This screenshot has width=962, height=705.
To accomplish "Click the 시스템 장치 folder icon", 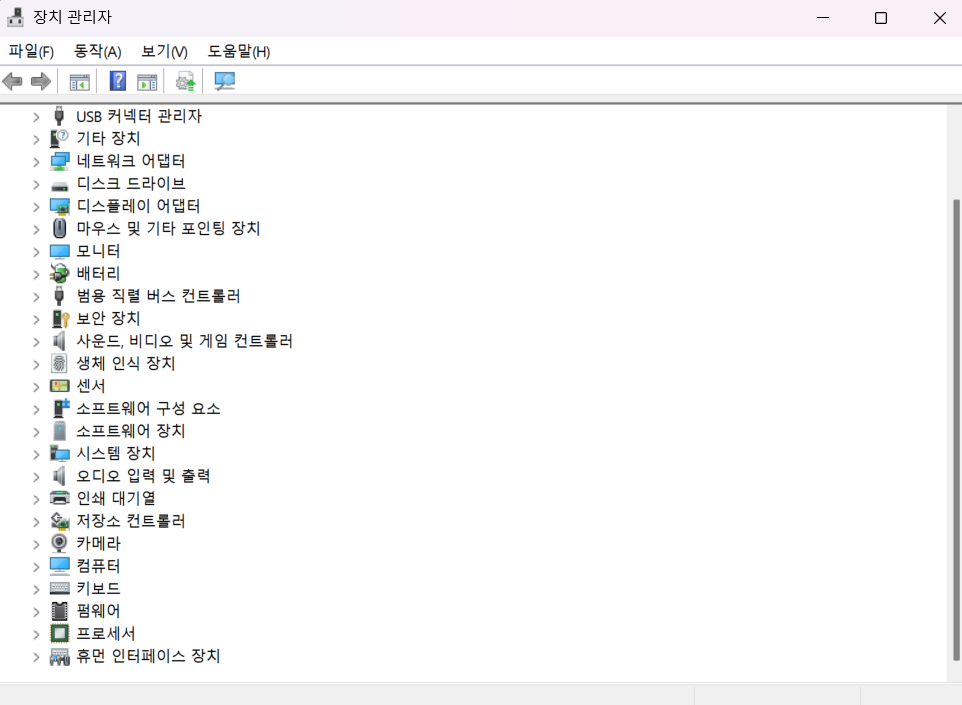I will [60, 453].
